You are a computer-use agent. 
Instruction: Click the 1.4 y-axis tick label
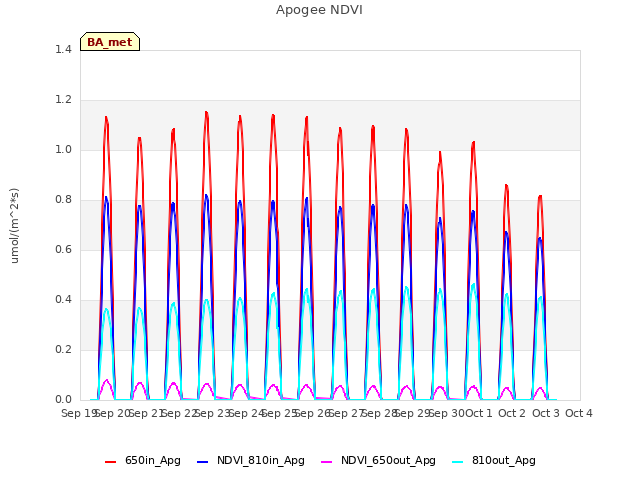point(63,49)
